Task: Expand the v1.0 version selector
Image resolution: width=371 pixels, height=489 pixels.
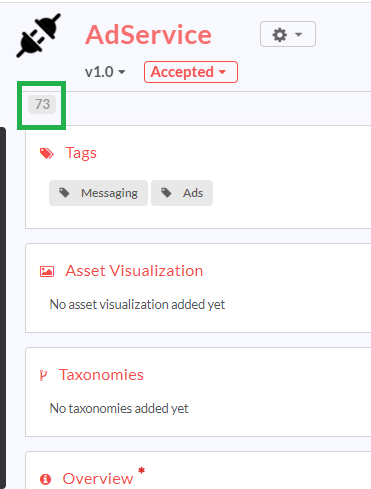Action: [x=105, y=72]
